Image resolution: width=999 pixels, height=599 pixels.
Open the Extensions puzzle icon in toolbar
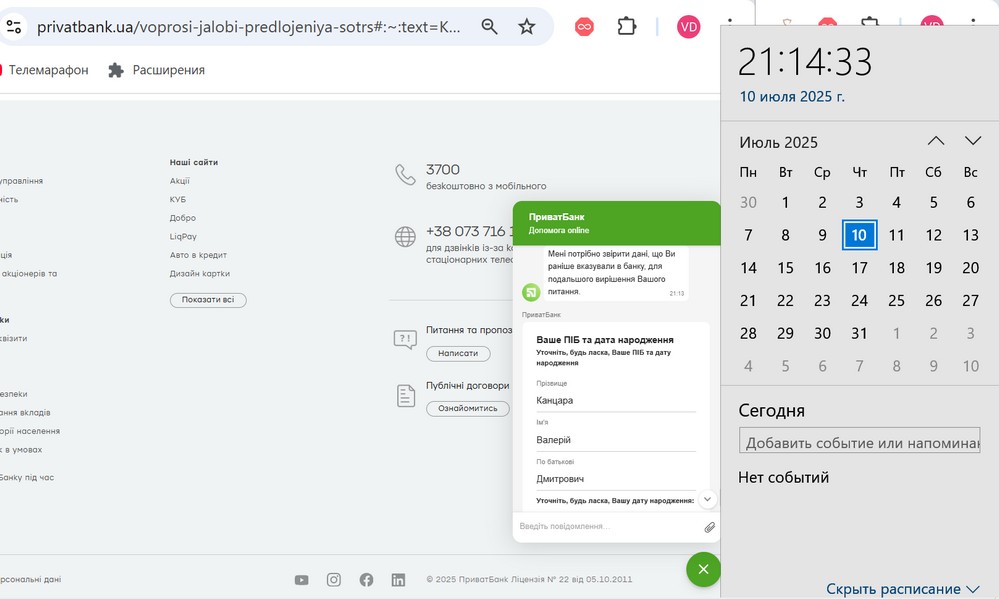pos(627,26)
